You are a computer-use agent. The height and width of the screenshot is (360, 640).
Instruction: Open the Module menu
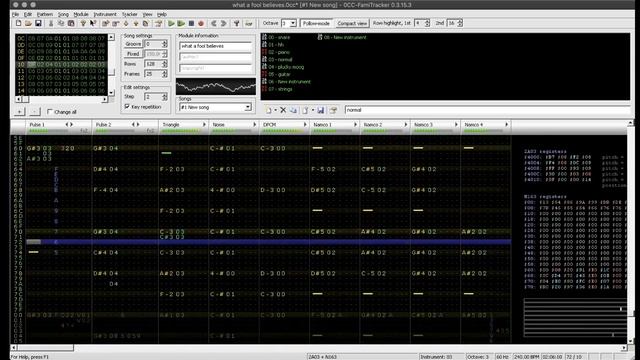click(x=81, y=14)
